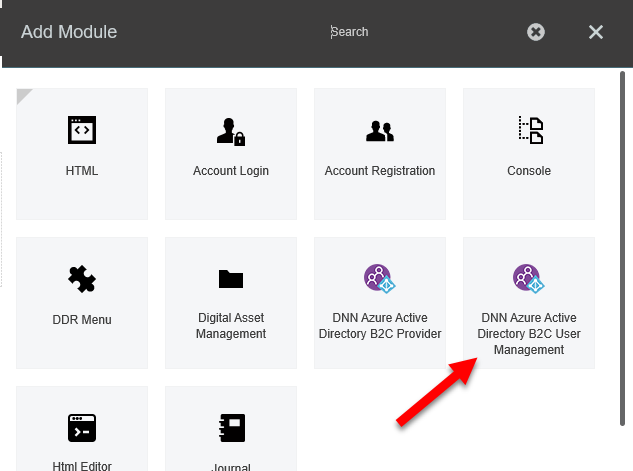Viewport: 633px width, 471px height.
Task: Pick the Console module tree icon
Action: (x=530, y=130)
